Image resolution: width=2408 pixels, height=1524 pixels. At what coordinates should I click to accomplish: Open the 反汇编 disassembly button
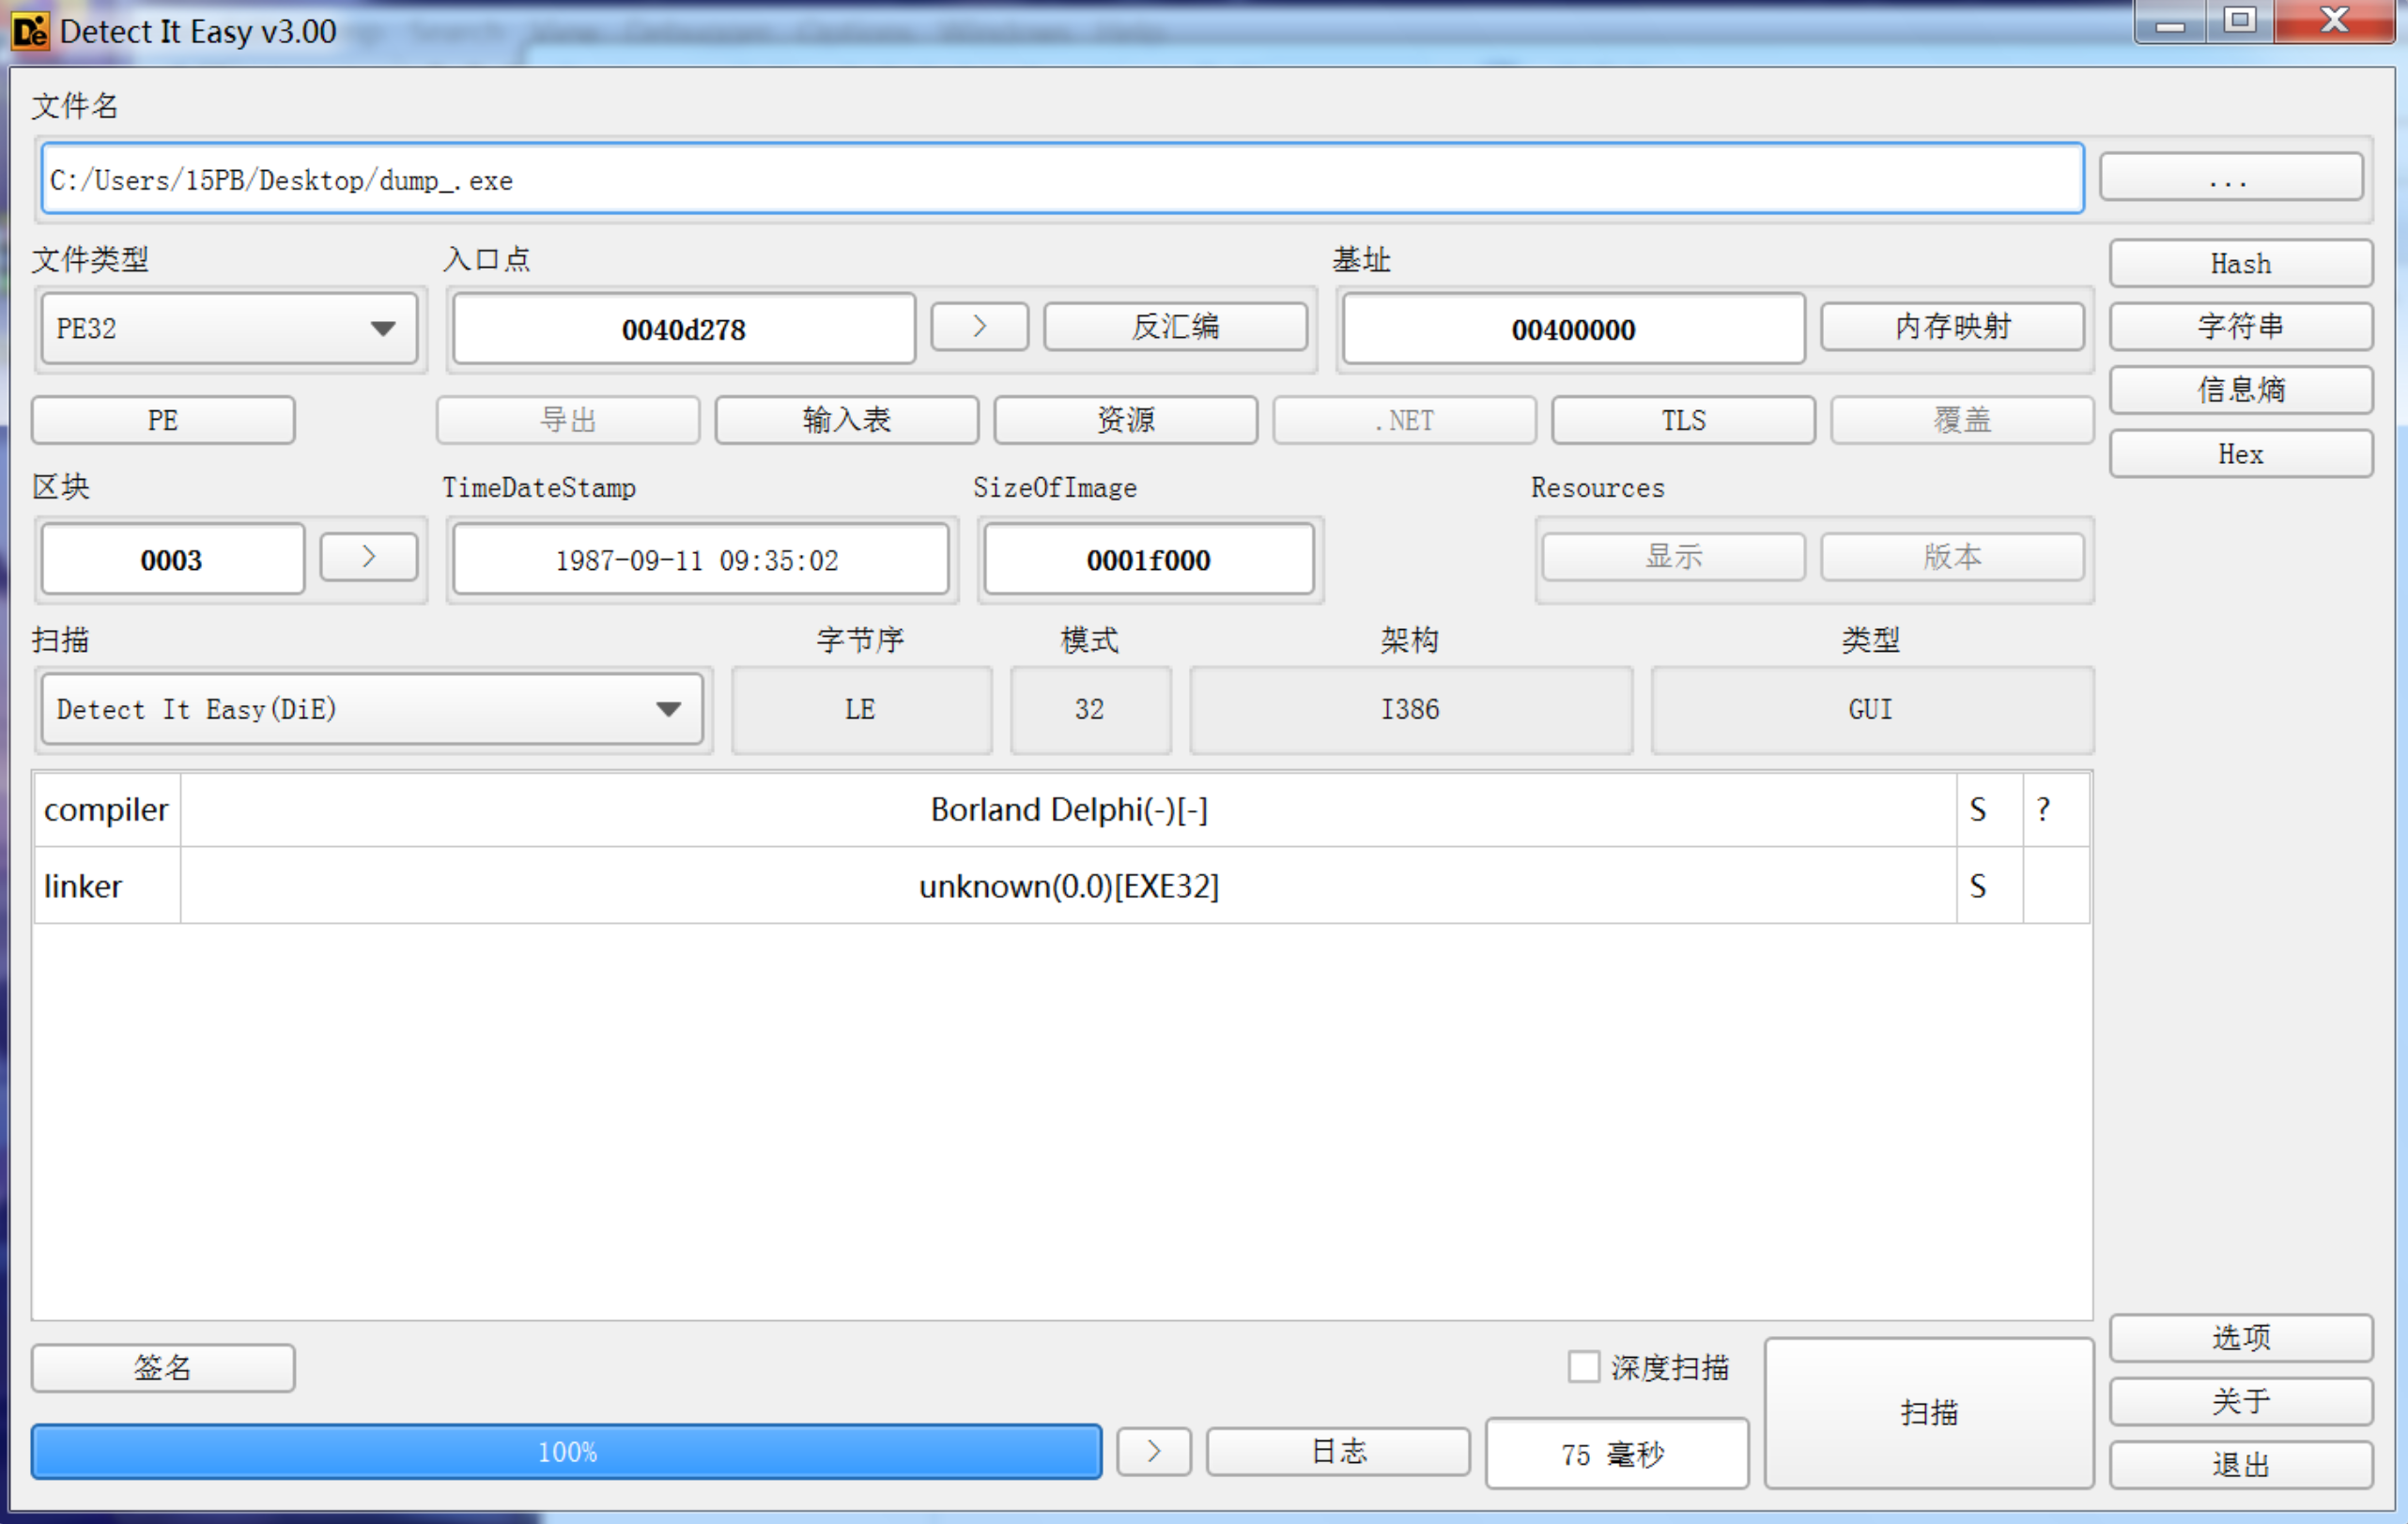point(1174,327)
